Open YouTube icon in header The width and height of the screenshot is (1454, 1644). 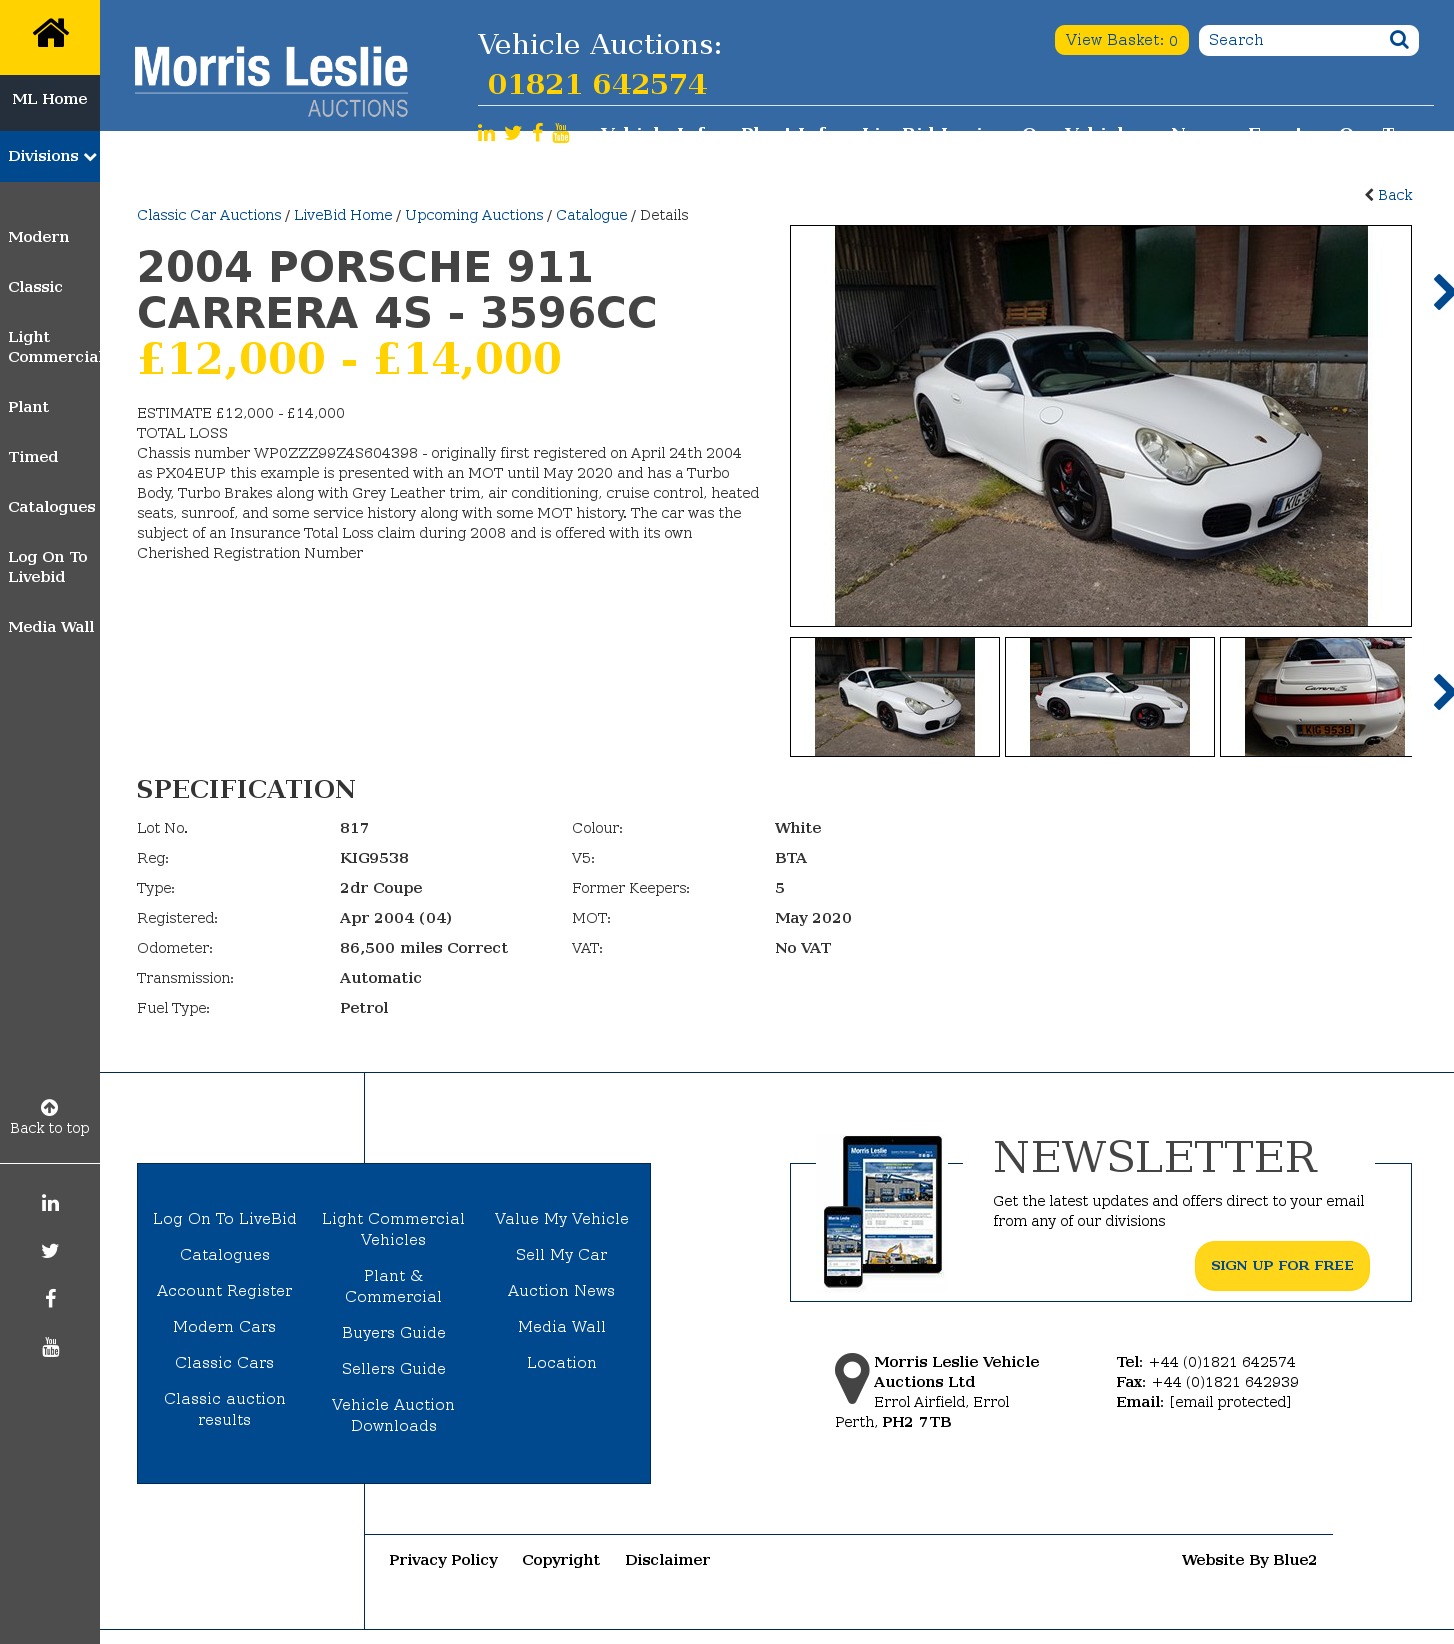[x=561, y=133]
